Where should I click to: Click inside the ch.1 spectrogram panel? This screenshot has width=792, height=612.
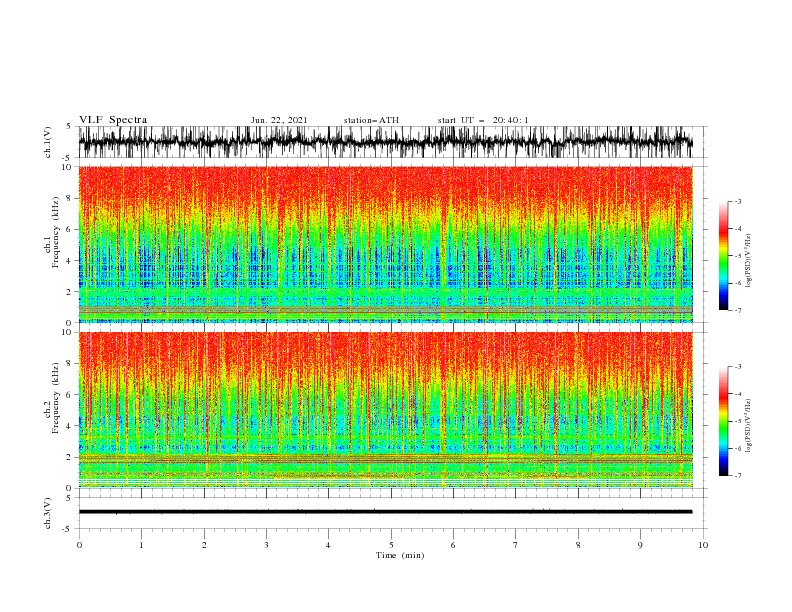click(x=385, y=244)
